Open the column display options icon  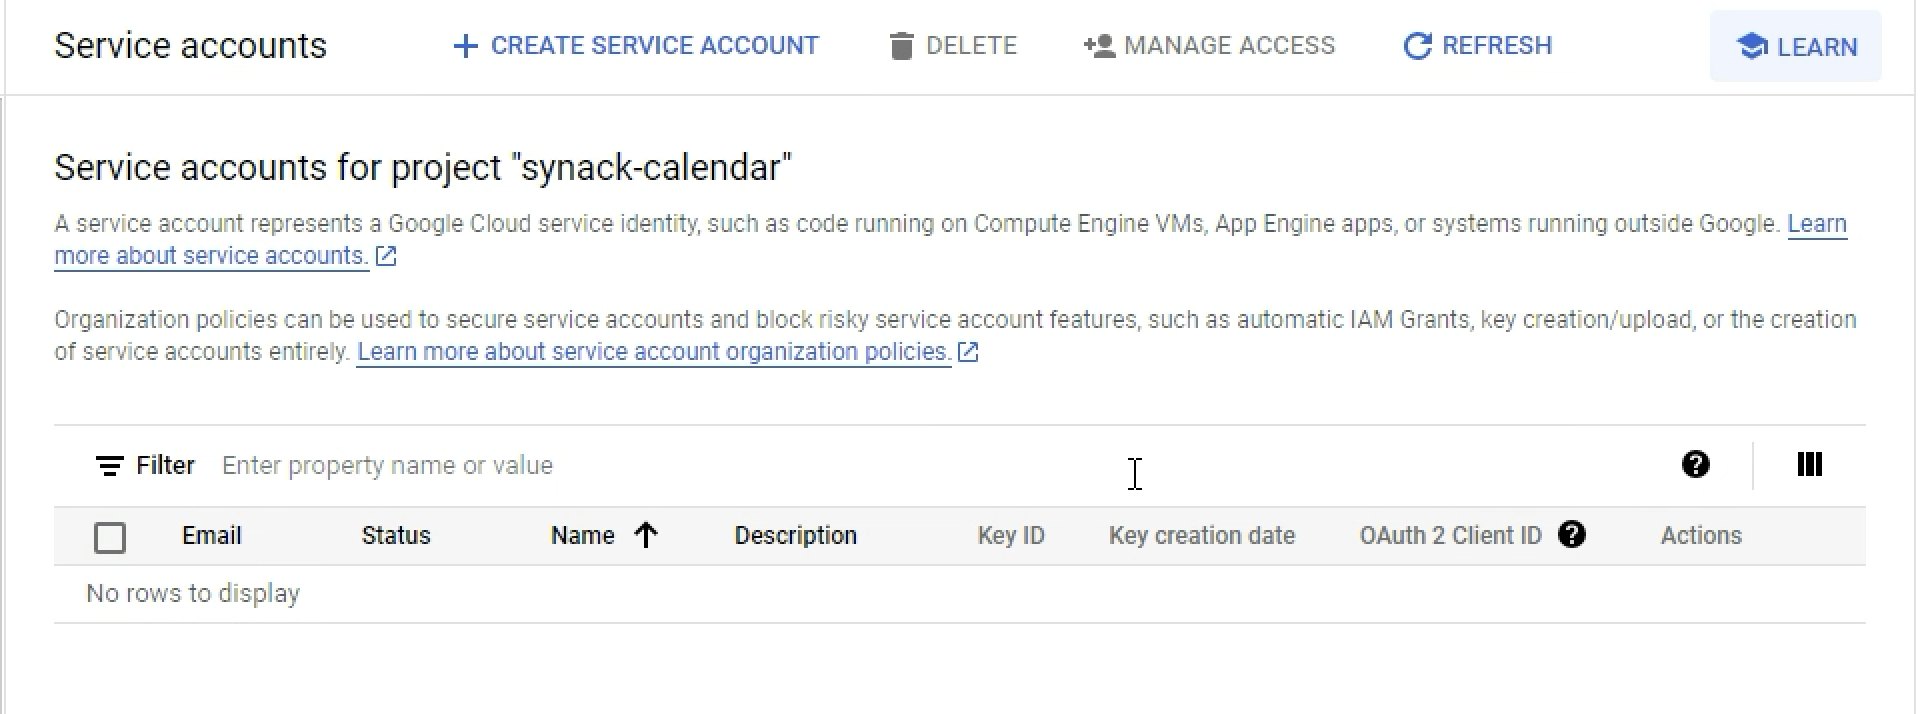pos(1809,464)
